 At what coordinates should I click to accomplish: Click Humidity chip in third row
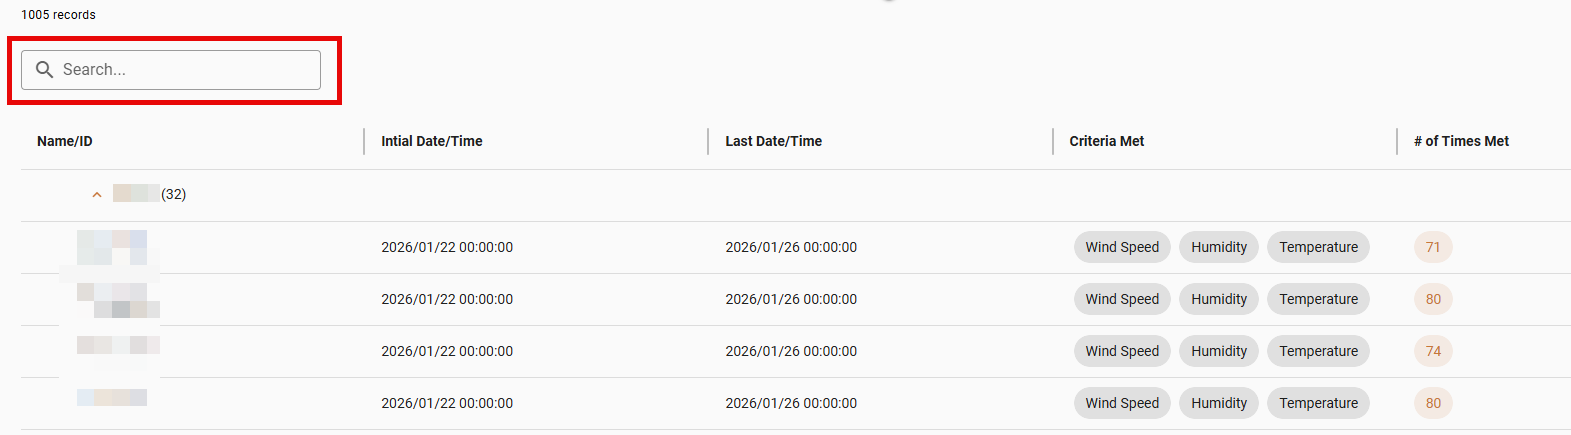click(x=1218, y=351)
